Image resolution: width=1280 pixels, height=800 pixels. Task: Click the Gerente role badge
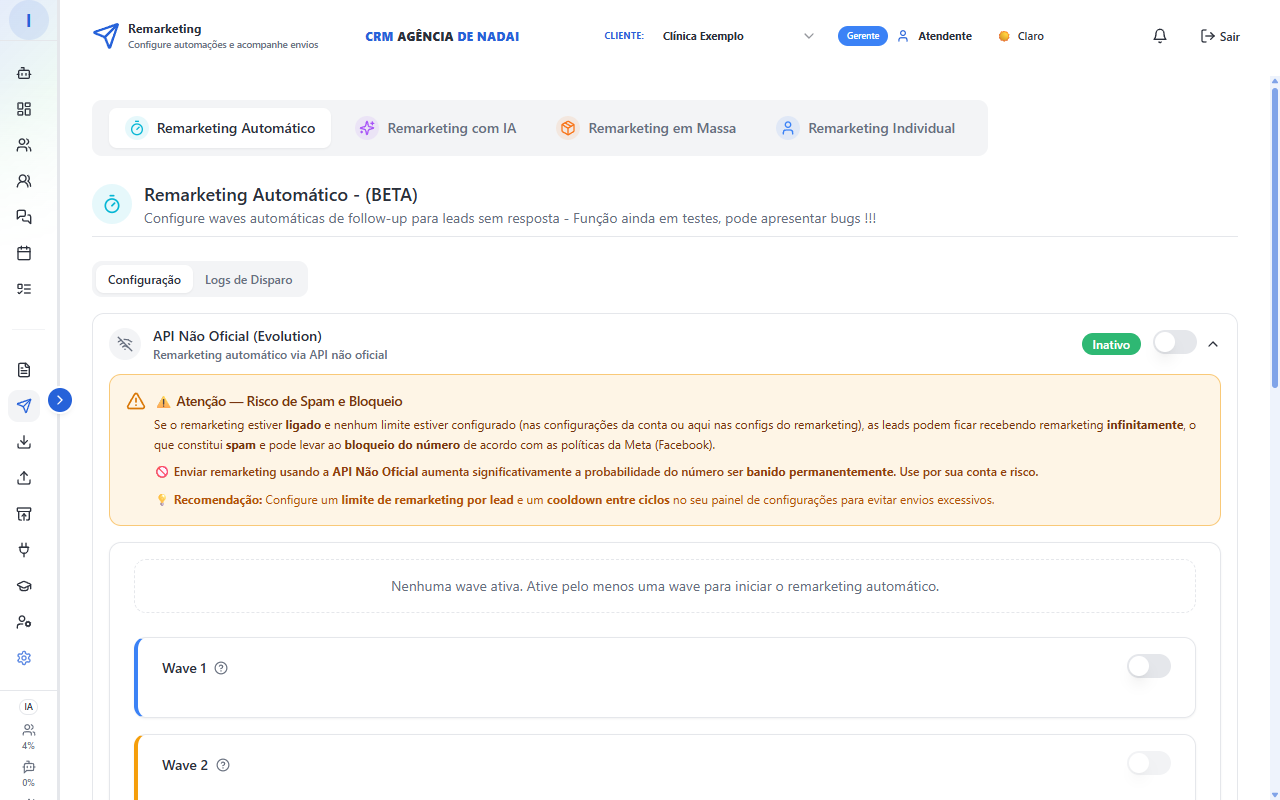pos(863,36)
